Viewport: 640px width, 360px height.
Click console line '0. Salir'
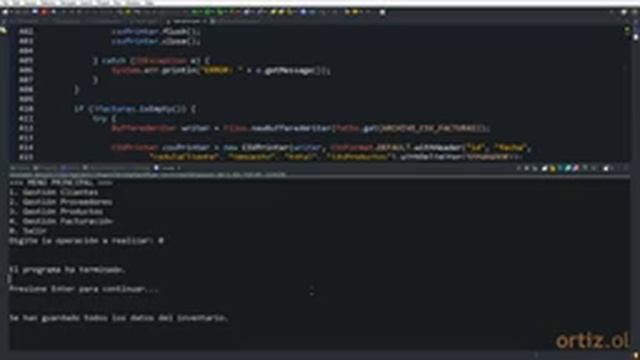[x=28, y=231]
